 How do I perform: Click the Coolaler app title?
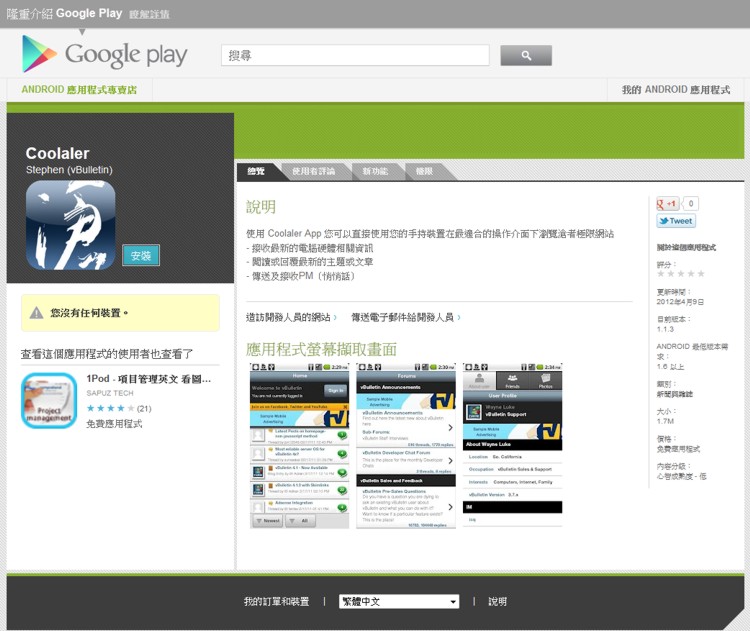click(57, 153)
